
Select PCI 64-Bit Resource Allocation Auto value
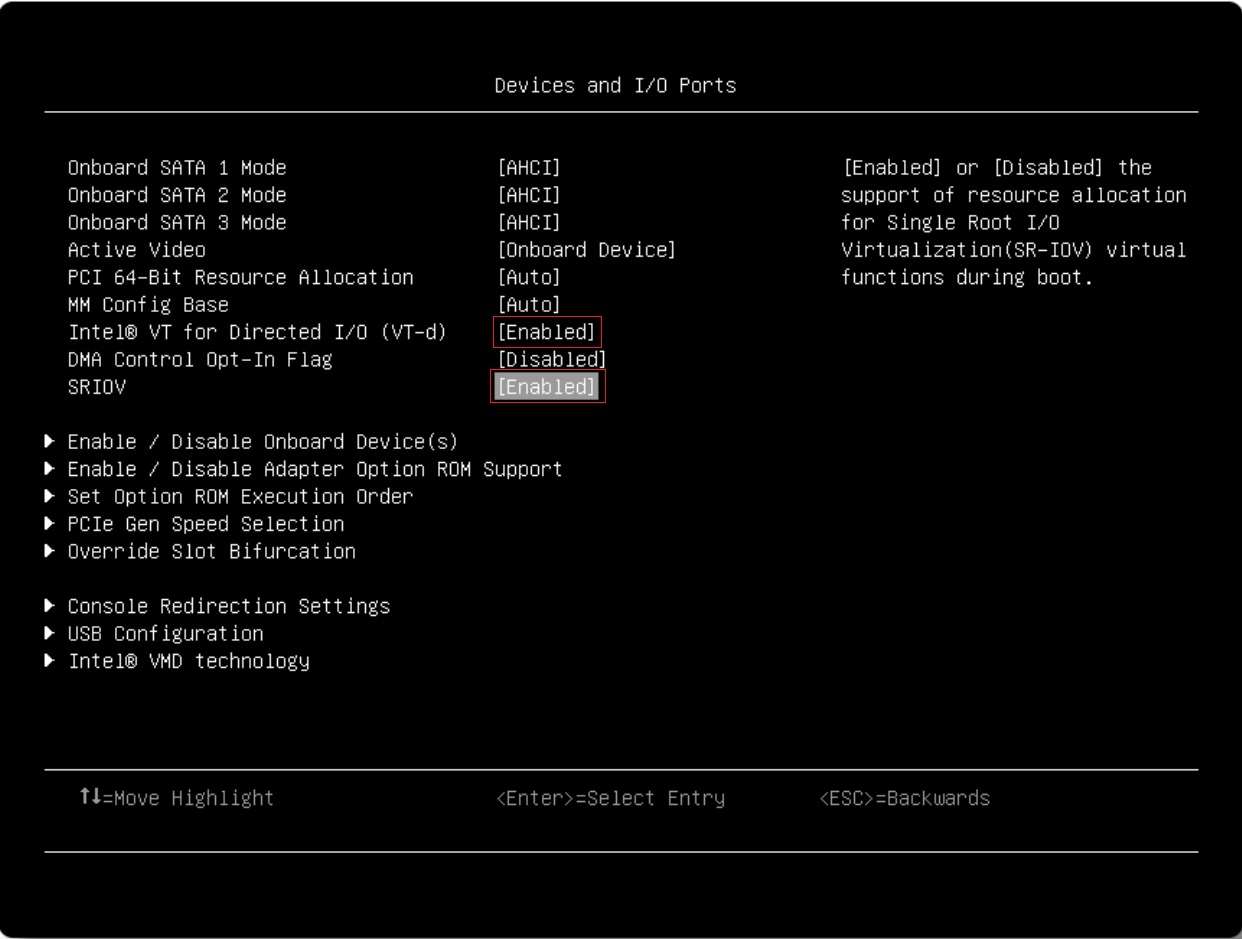pos(528,277)
